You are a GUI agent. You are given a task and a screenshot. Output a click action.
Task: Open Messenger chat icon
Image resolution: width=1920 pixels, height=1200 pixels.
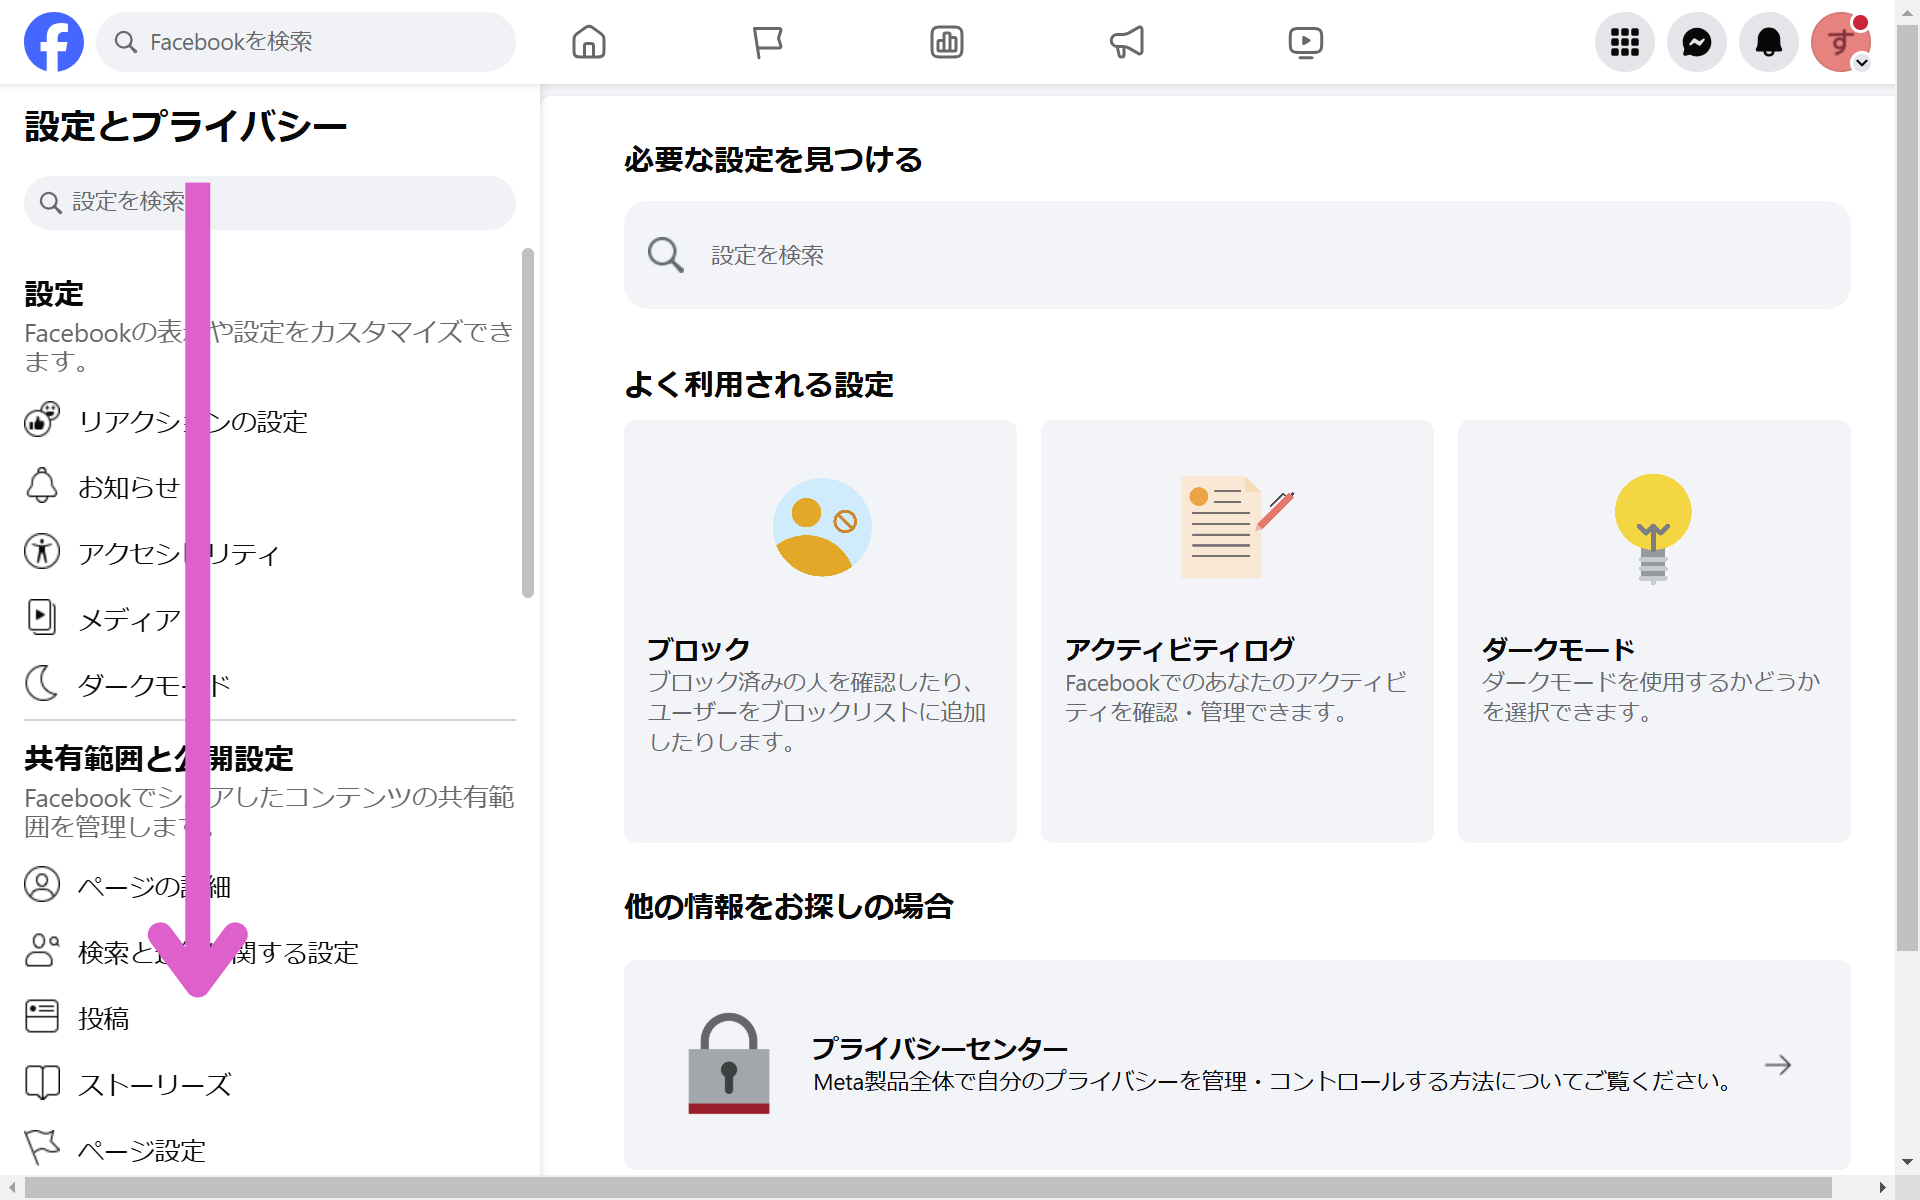point(1696,42)
